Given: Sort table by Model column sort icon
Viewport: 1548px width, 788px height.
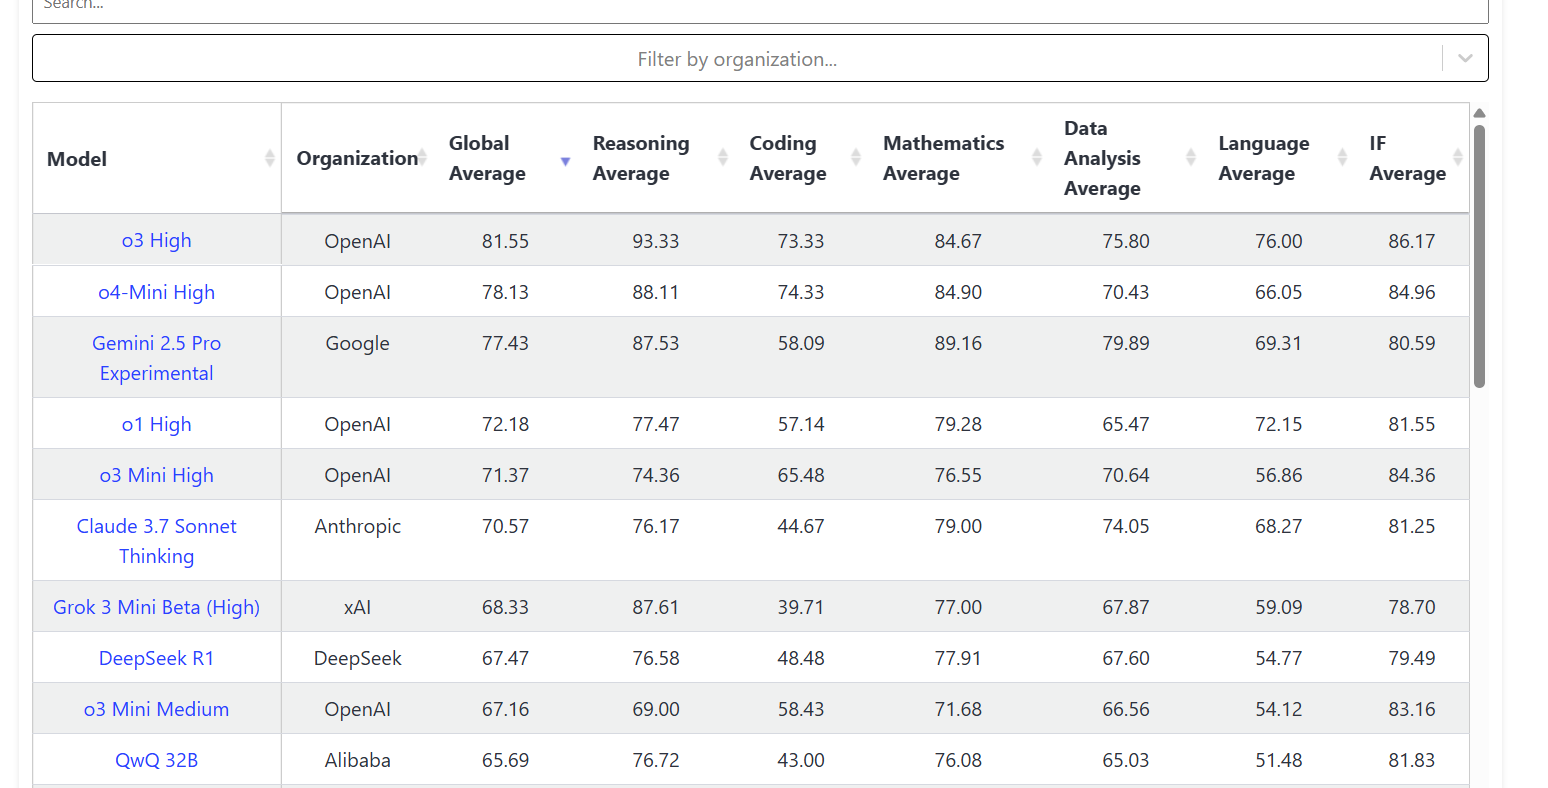Looking at the screenshot, I should [269, 158].
